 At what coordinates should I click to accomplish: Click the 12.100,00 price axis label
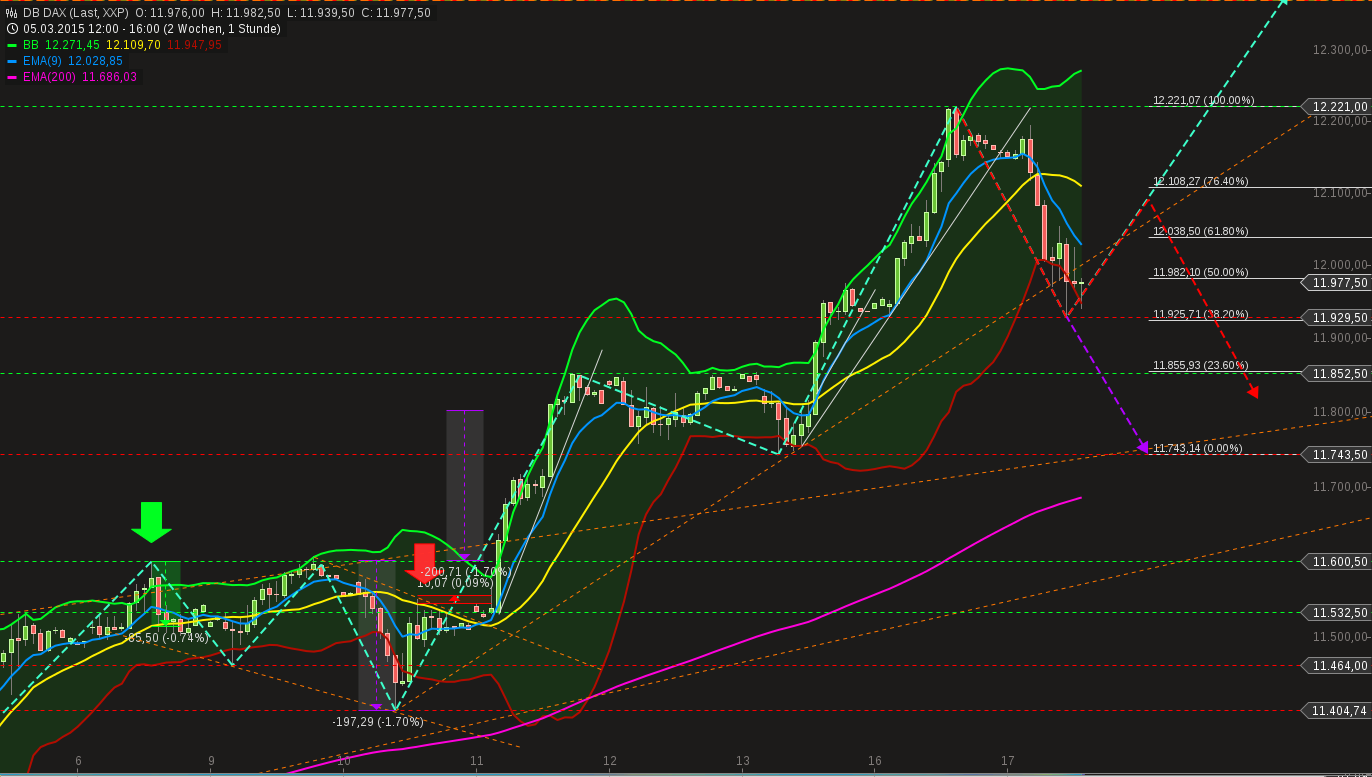coord(1339,192)
